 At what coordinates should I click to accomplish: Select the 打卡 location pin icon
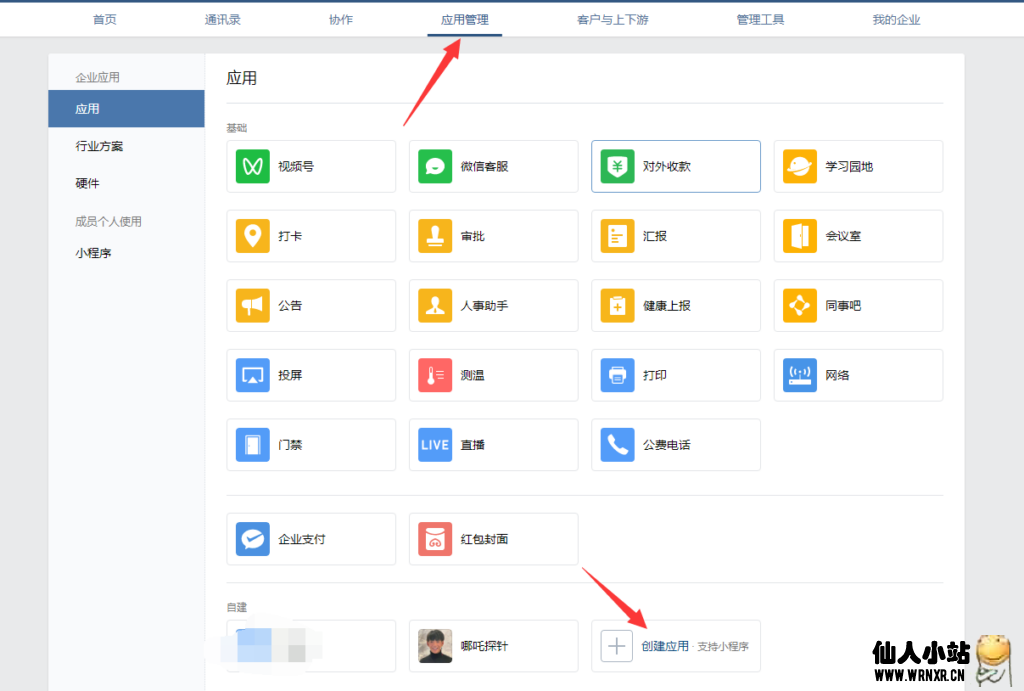[x=253, y=236]
